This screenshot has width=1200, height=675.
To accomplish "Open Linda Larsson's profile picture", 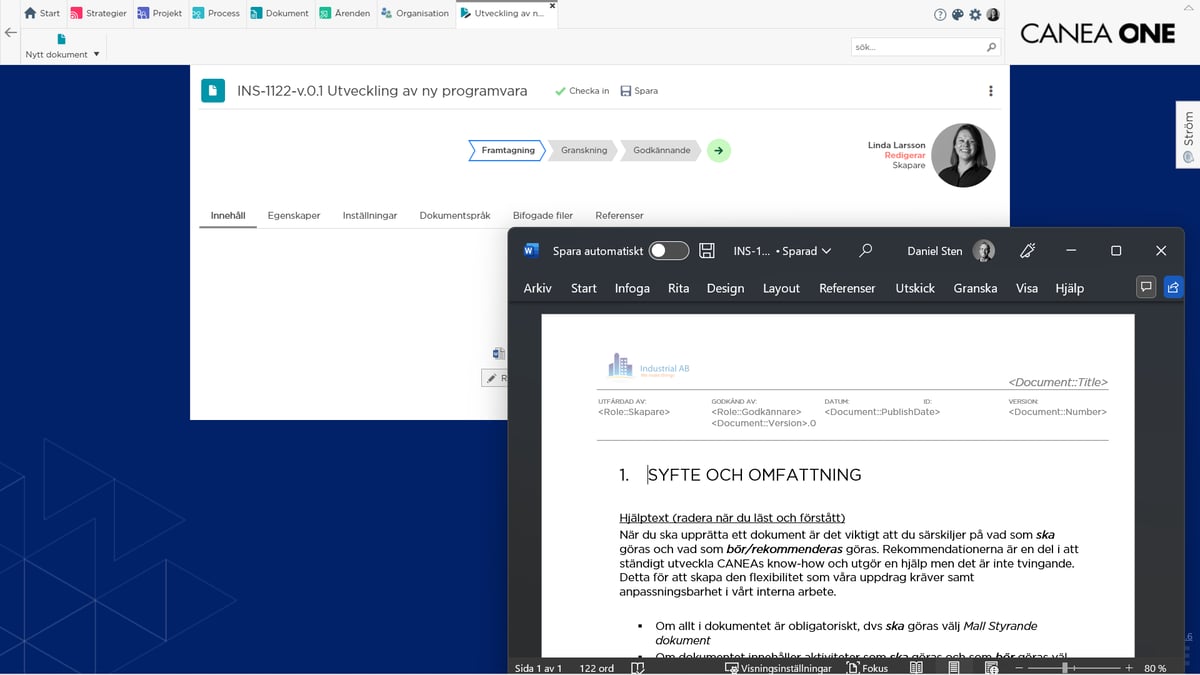I will (x=962, y=155).
